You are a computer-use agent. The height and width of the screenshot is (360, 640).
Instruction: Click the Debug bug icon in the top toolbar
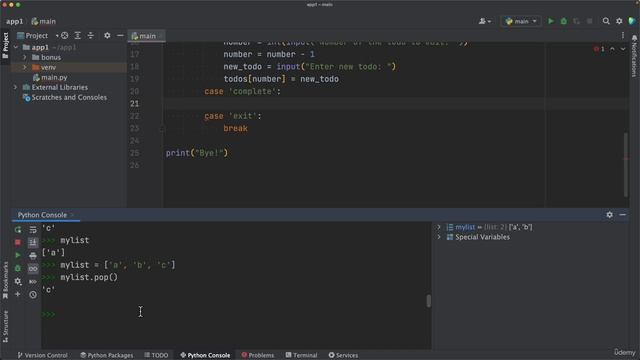point(564,21)
